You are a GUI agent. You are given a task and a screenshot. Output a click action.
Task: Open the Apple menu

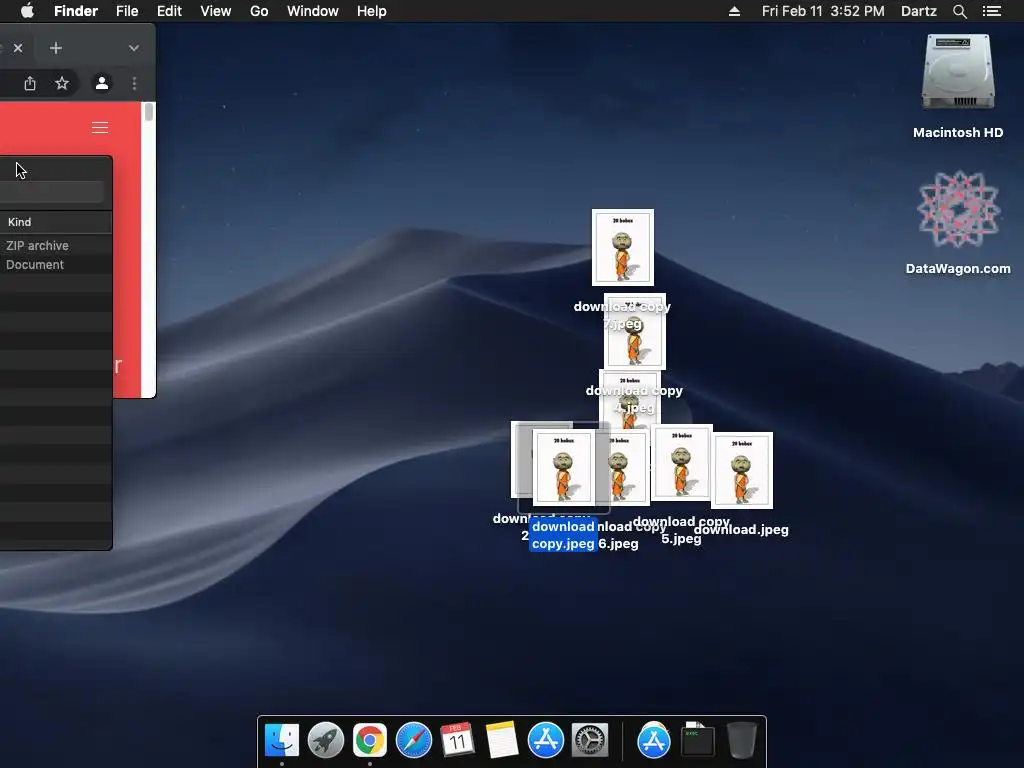point(27,11)
